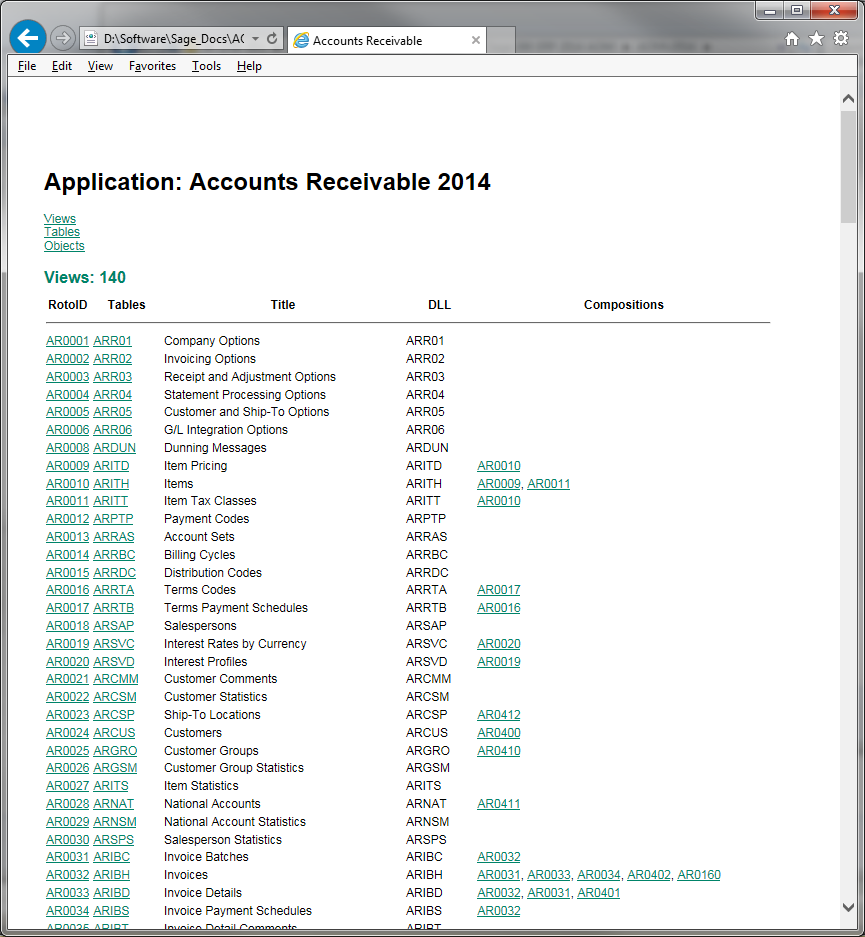The height and width of the screenshot is (937, 865).
Task: Click the vertical scrollbar thumb
Action: tap(848, 167)
